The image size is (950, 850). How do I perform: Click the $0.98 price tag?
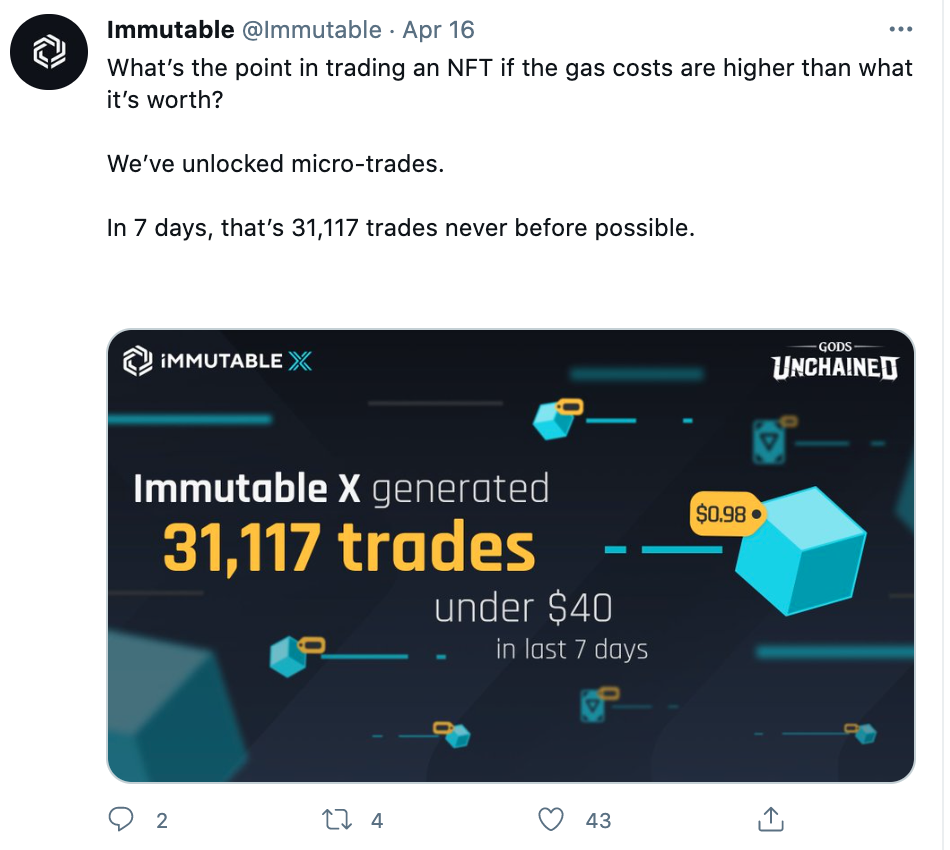point(727,514)
